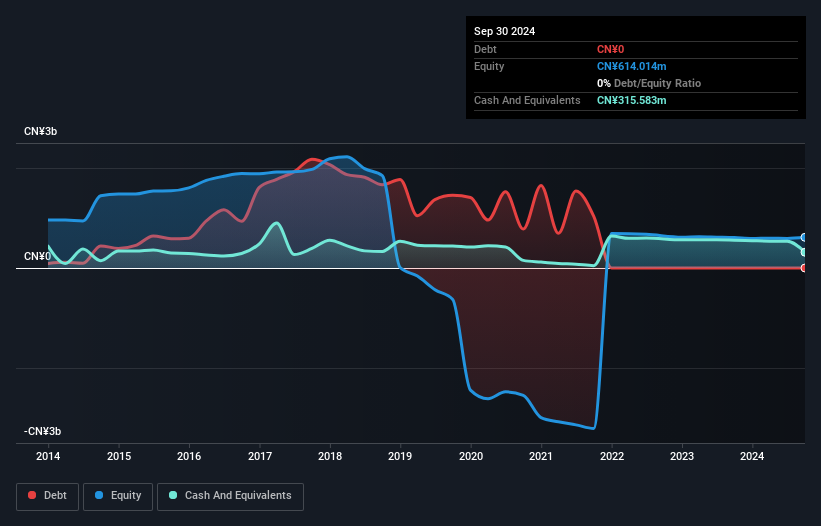Click the tooltip Debt row label
This screenshot has width=821, height=526.
[485, 49]
